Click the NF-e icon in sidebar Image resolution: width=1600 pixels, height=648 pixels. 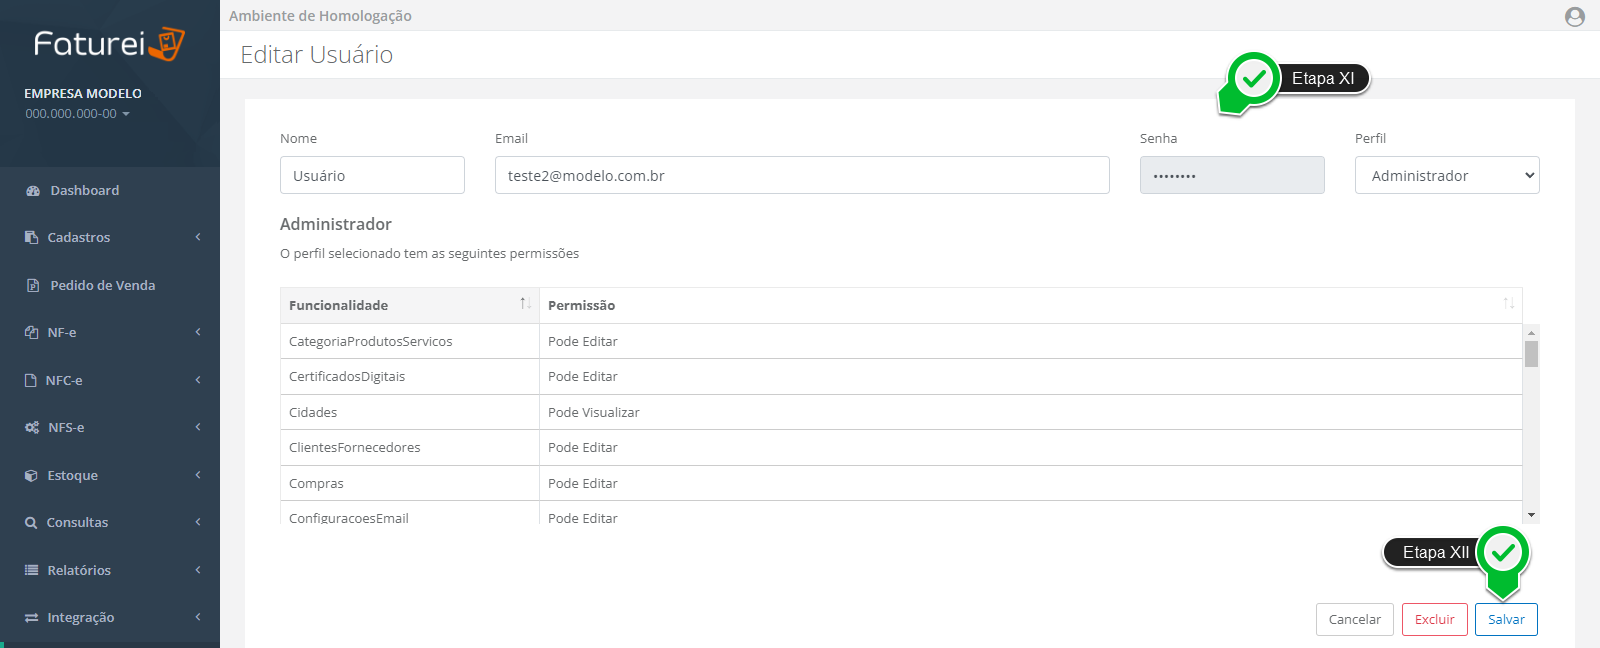click(31, 333)
